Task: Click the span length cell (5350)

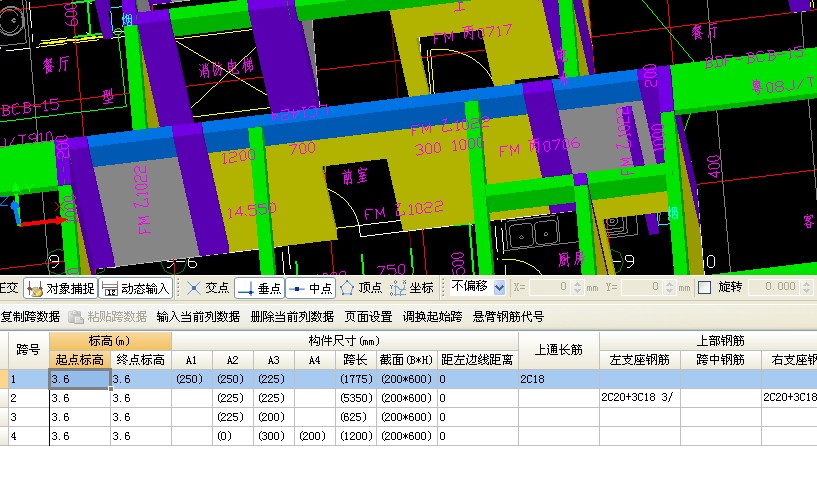Action: click(x=355, y=398)
